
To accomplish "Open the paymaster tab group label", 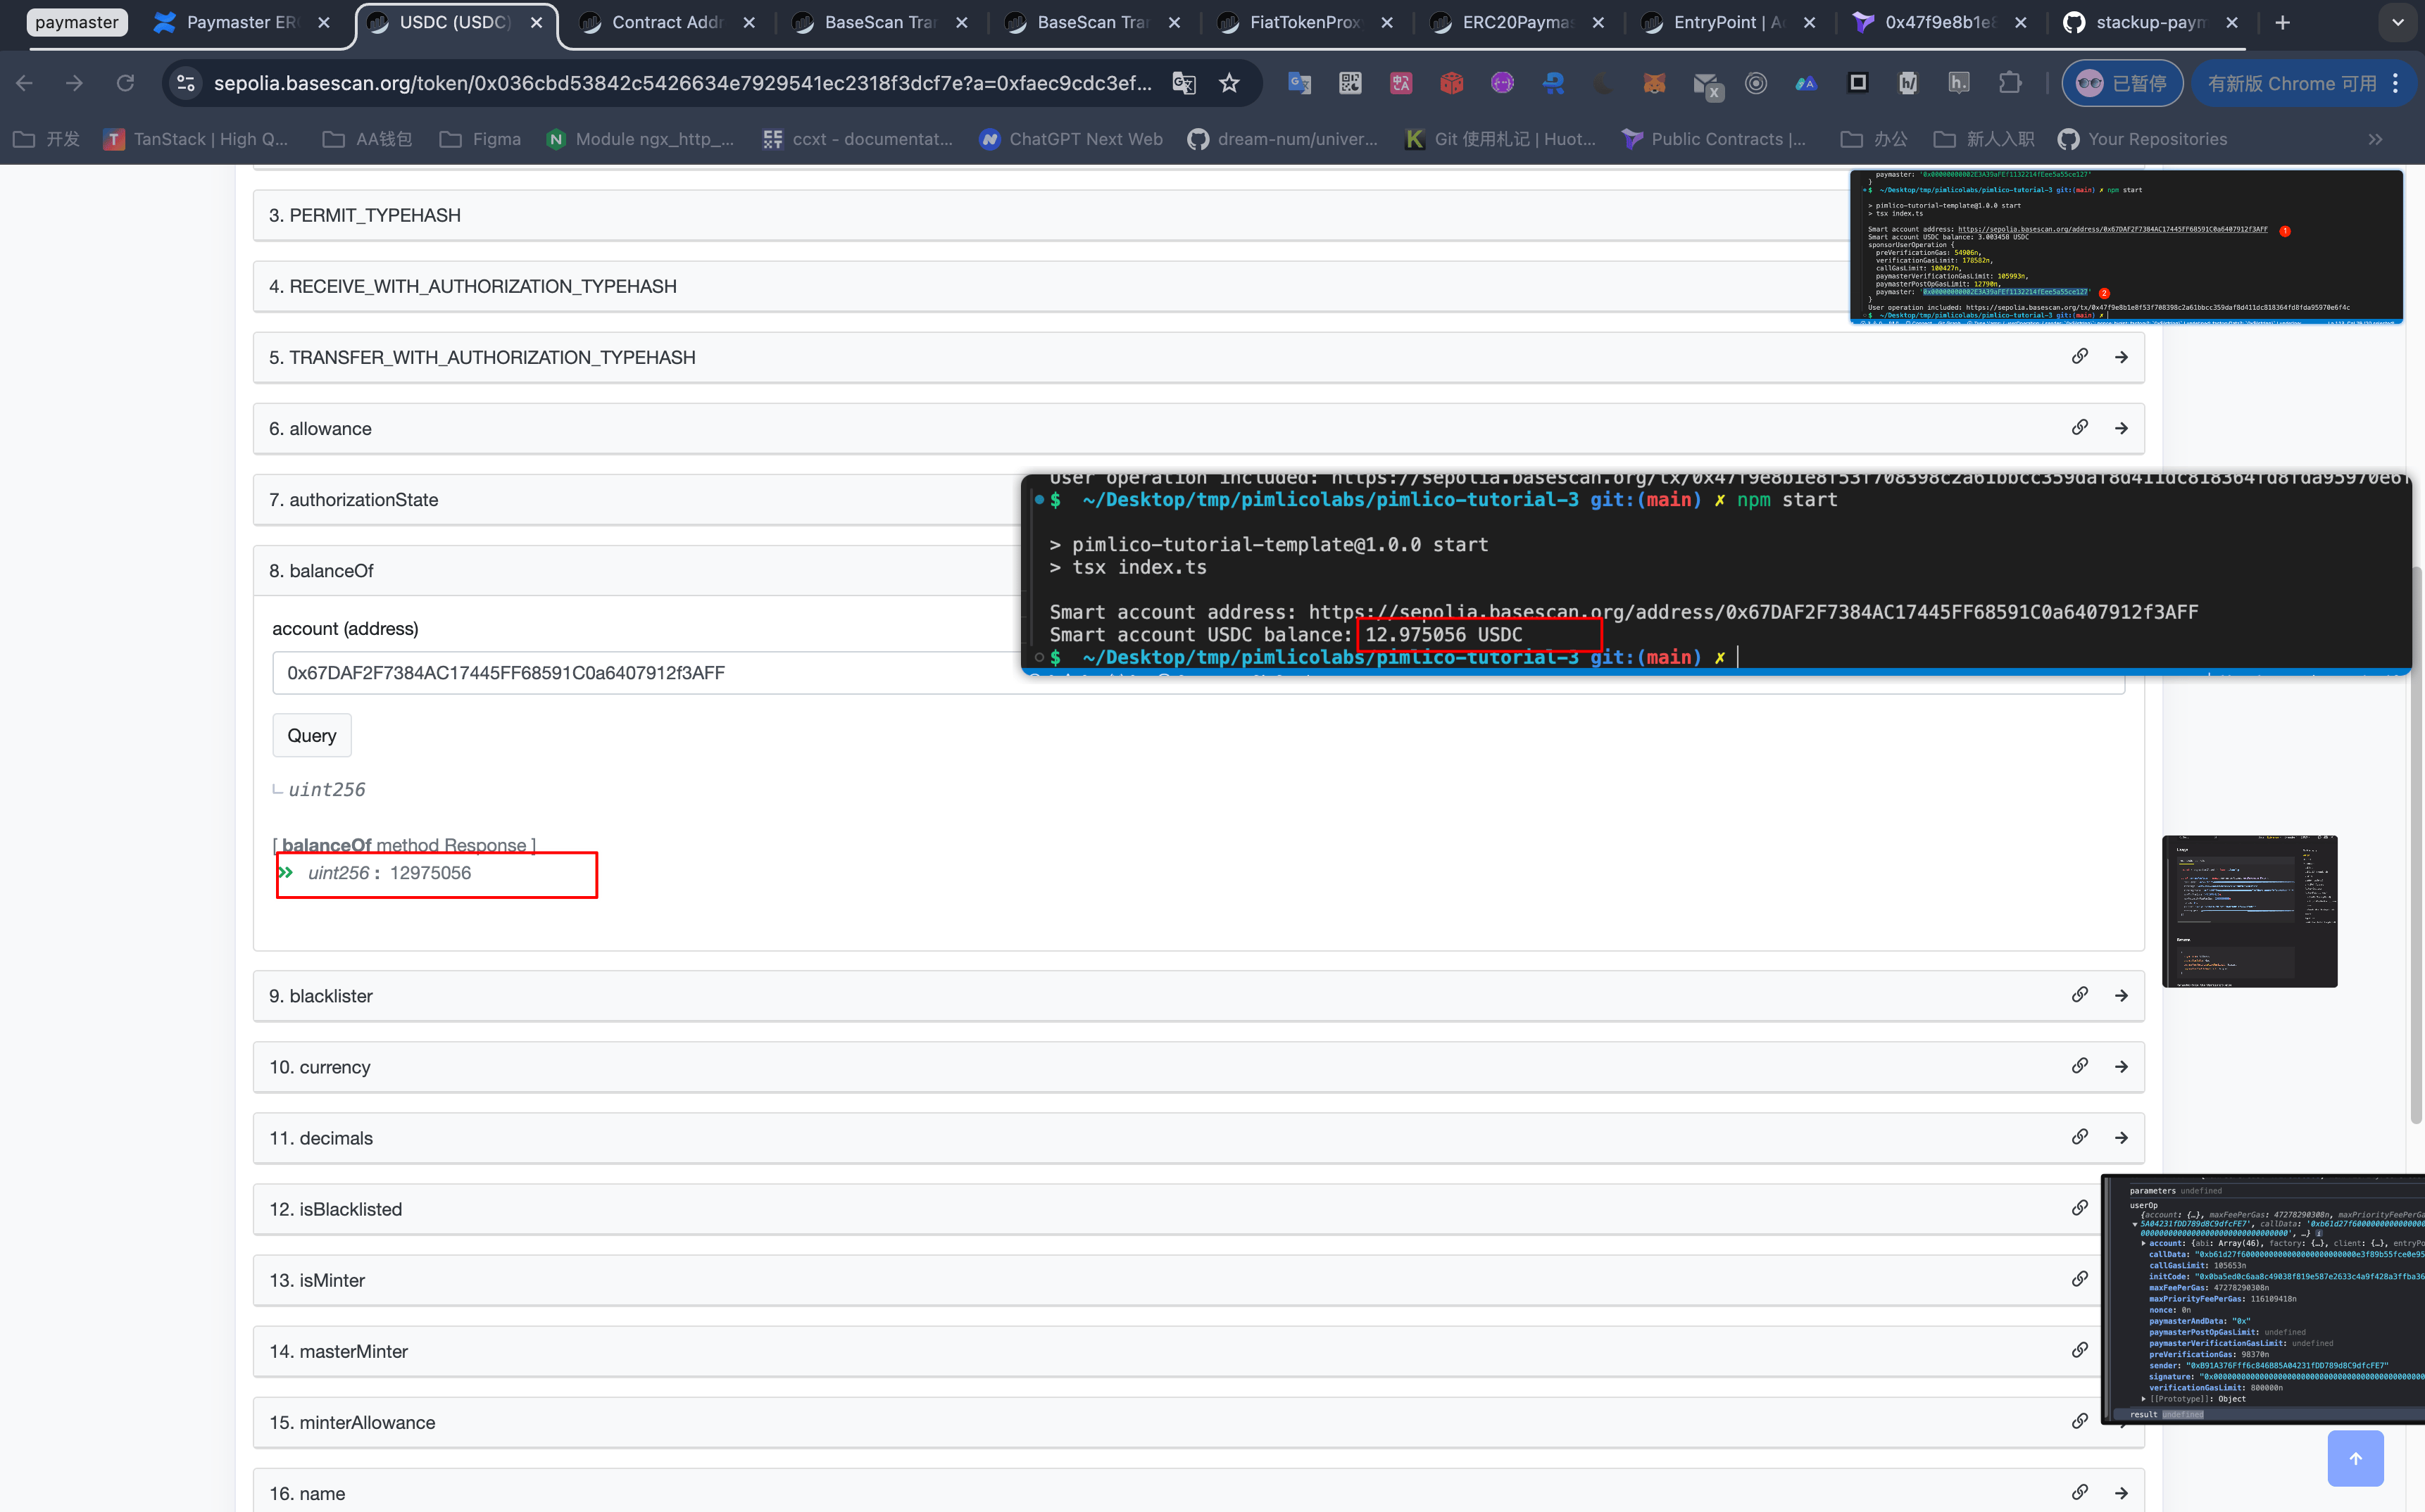I will click(x=77, y=22).
